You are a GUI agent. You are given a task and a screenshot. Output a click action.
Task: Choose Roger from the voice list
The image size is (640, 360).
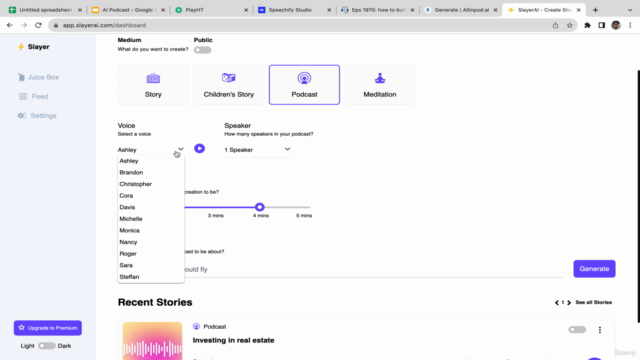pyautogui.click(x=151, y=253)
